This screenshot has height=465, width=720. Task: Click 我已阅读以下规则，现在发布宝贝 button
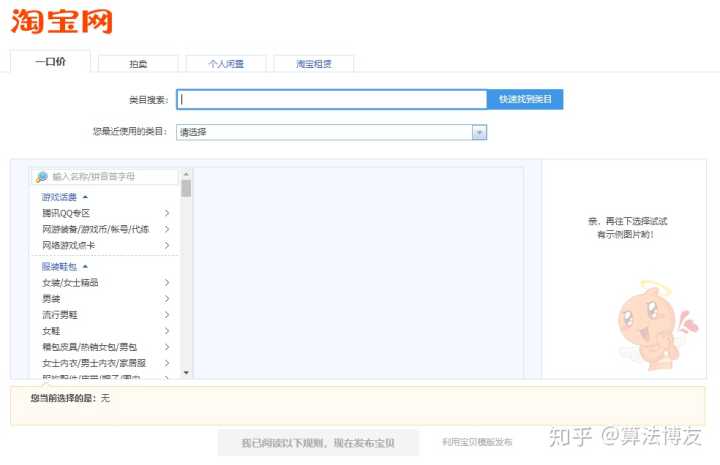pyautogui.click(x=318, y=442)
